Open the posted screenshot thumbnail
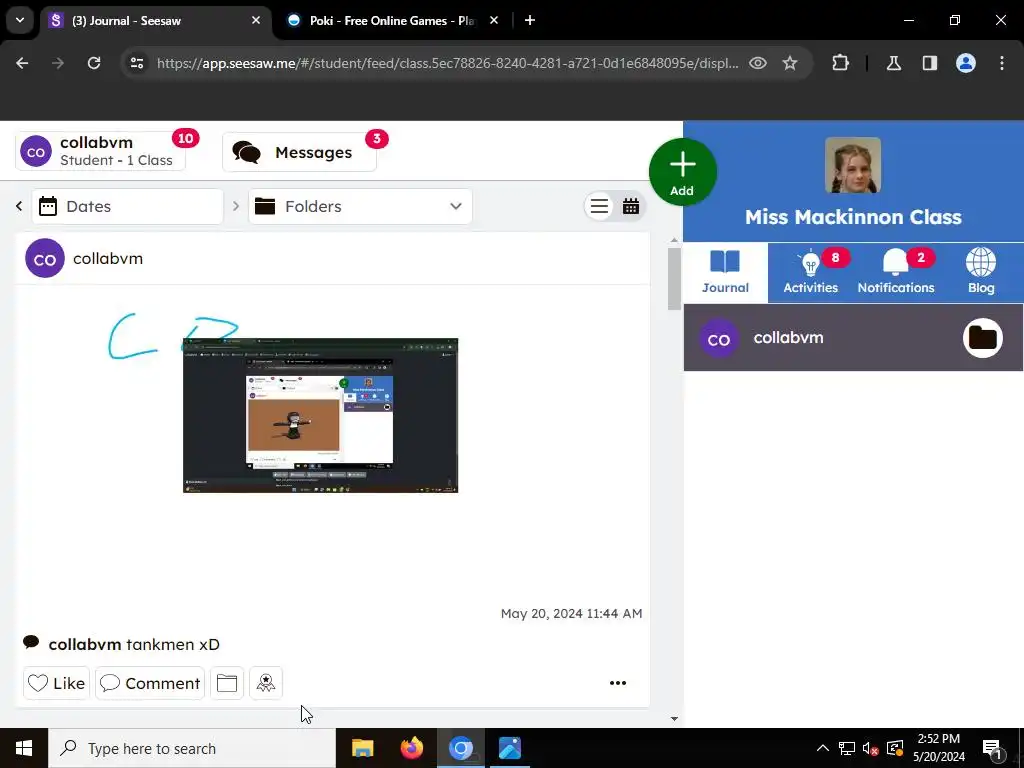Screen dimensions: 1024x768 pos(321,415)
